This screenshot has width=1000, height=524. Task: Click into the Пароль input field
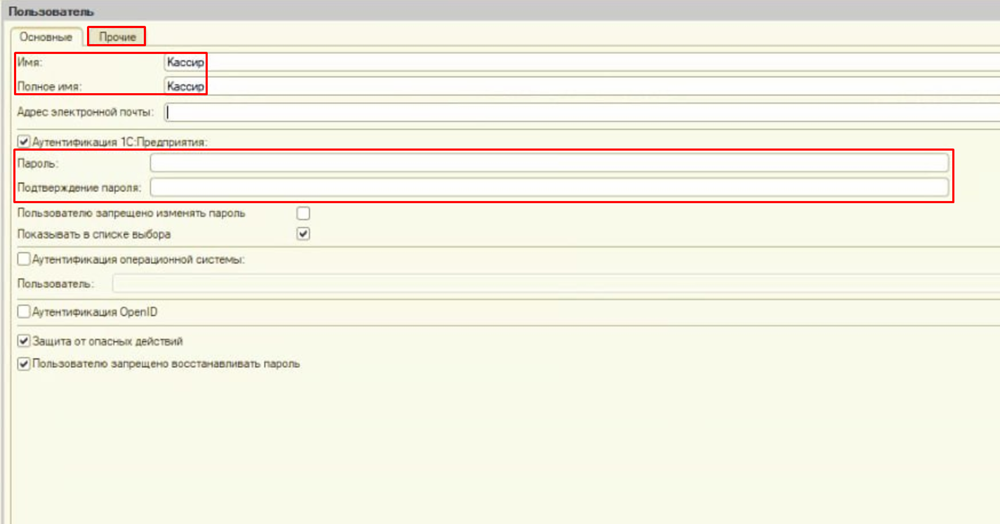pos(548,163)
